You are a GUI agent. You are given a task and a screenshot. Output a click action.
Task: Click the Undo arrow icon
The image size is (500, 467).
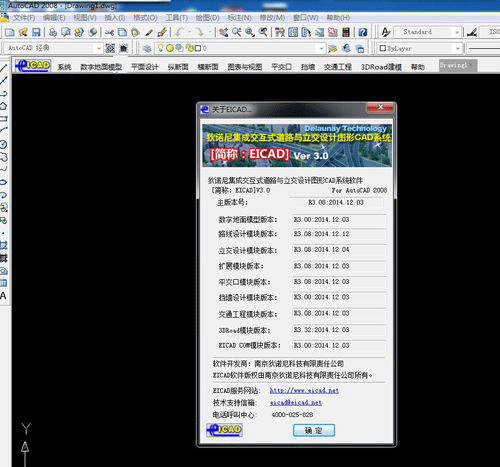(x=180, y=32)
